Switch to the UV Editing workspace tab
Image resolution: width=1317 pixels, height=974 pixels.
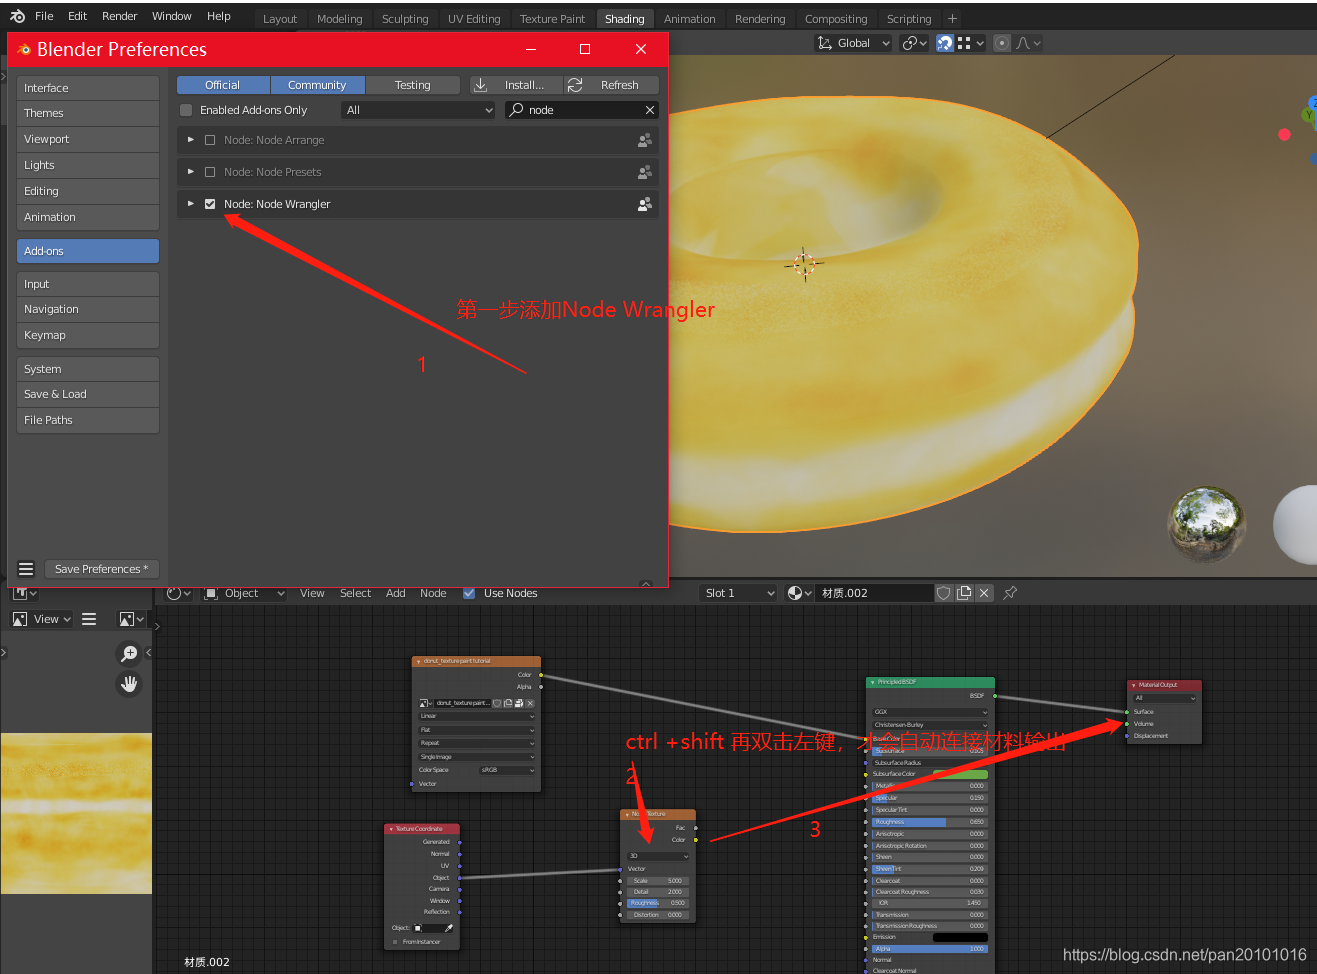[x=474, y=19]
